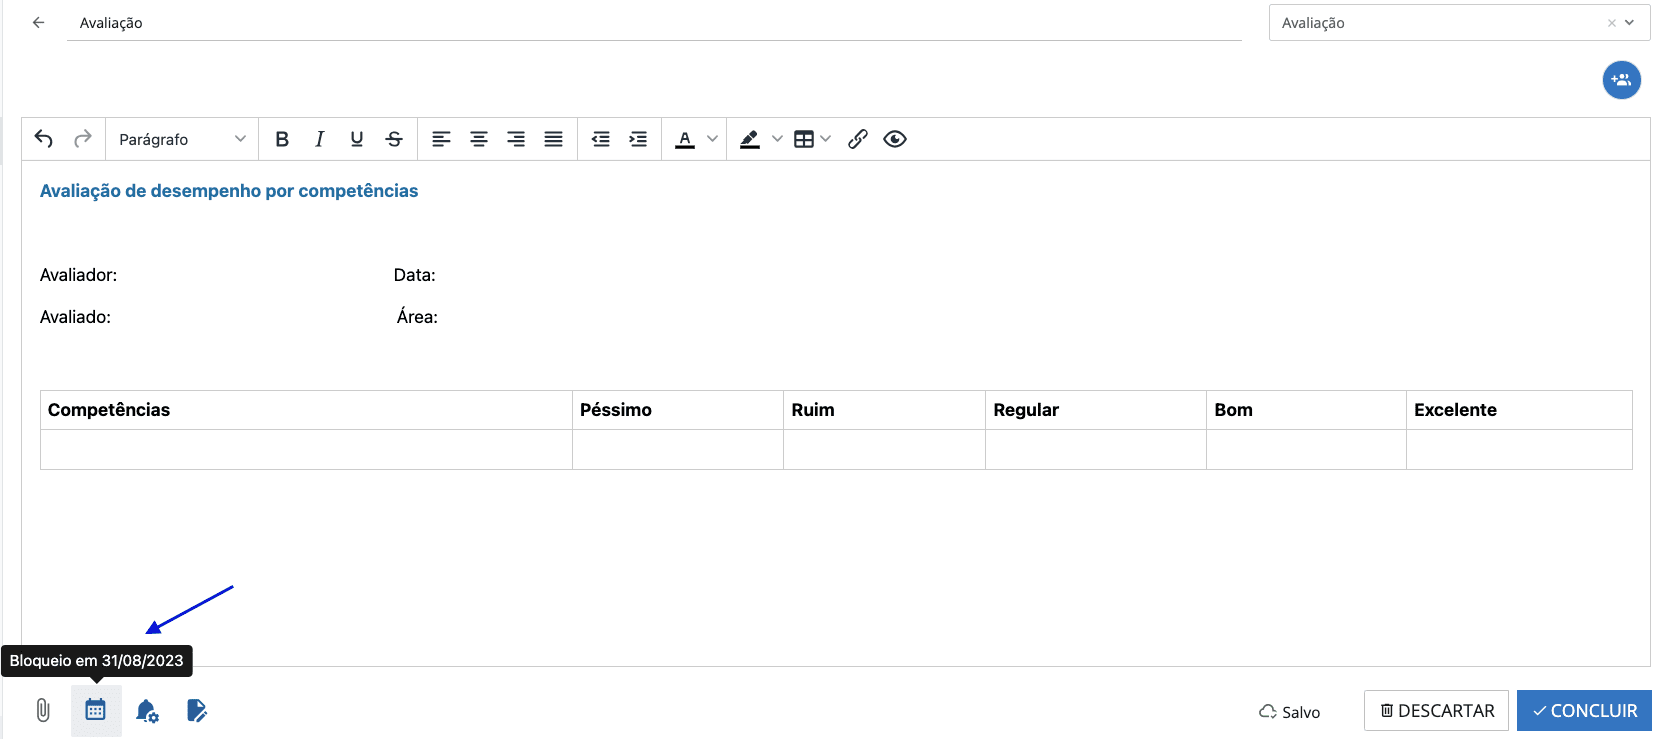1659x739 pixels.
Task: Center align the text
Action: pos(479,139)
